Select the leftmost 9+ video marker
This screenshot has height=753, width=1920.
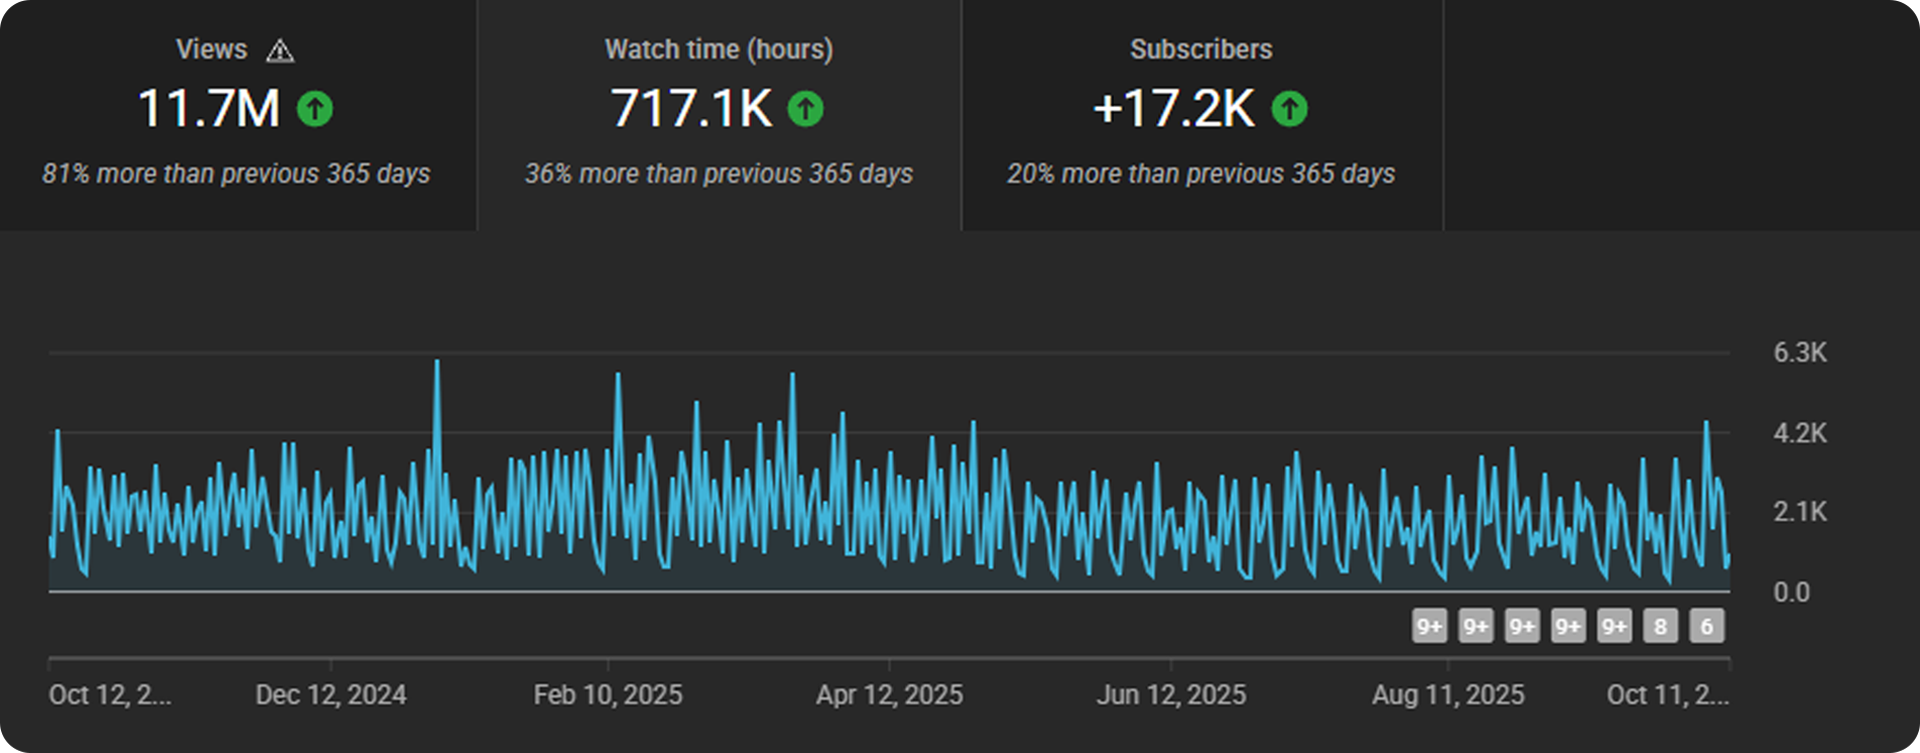pyautogui.click(x=1429, y=627)
